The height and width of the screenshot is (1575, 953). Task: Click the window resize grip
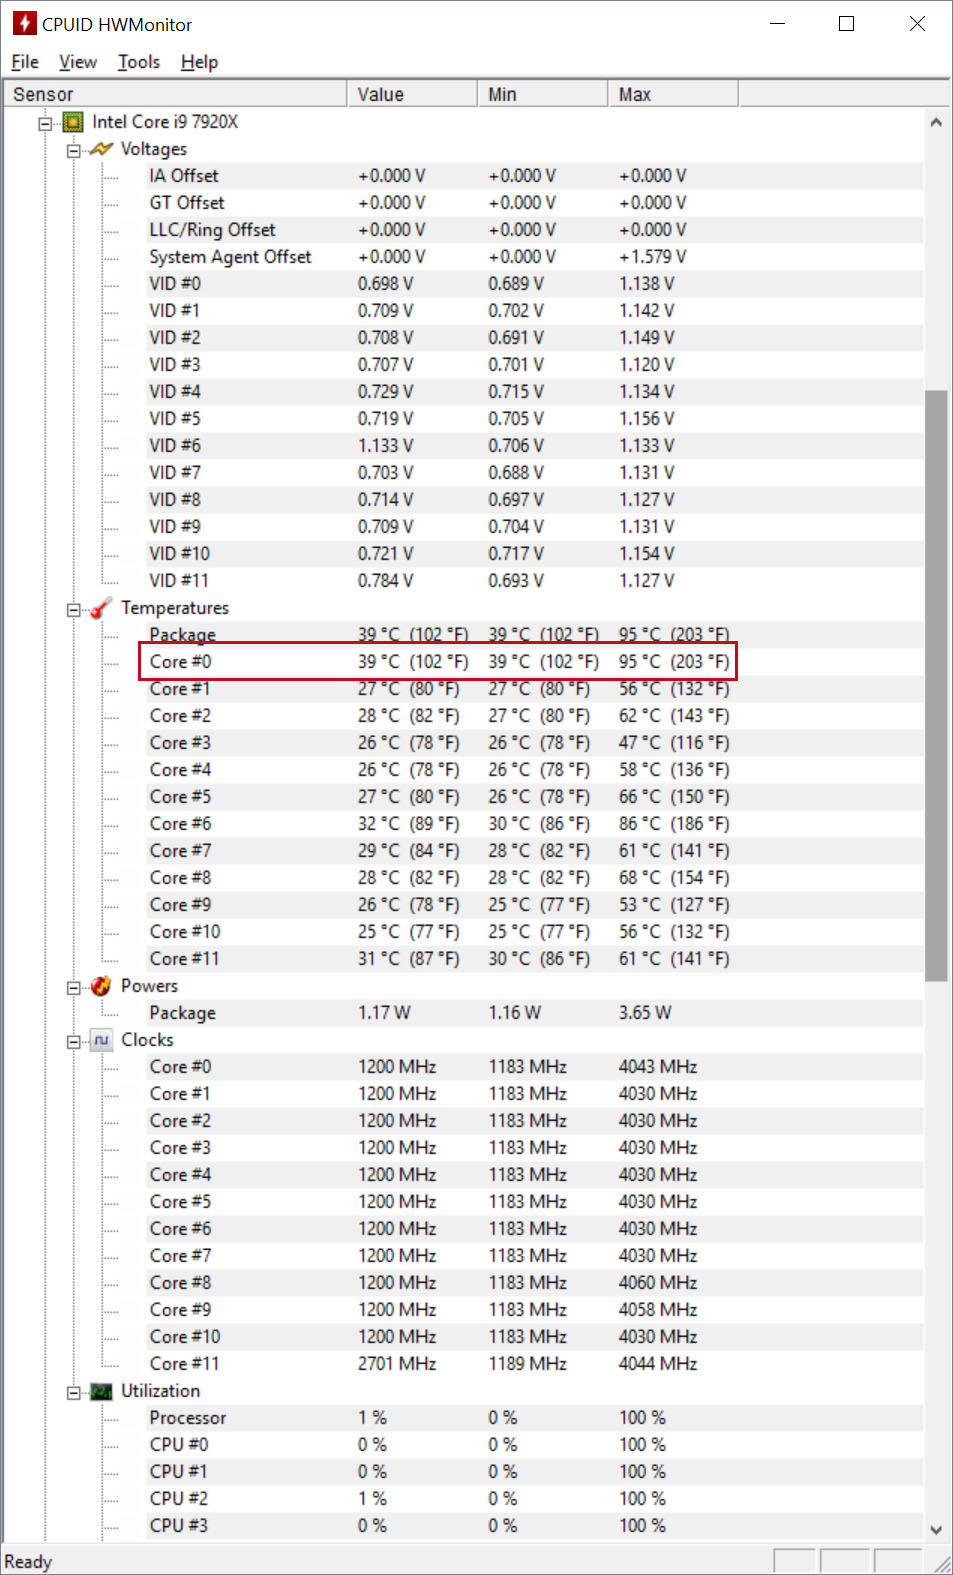pyautogui.click(x=941, y=1563)
